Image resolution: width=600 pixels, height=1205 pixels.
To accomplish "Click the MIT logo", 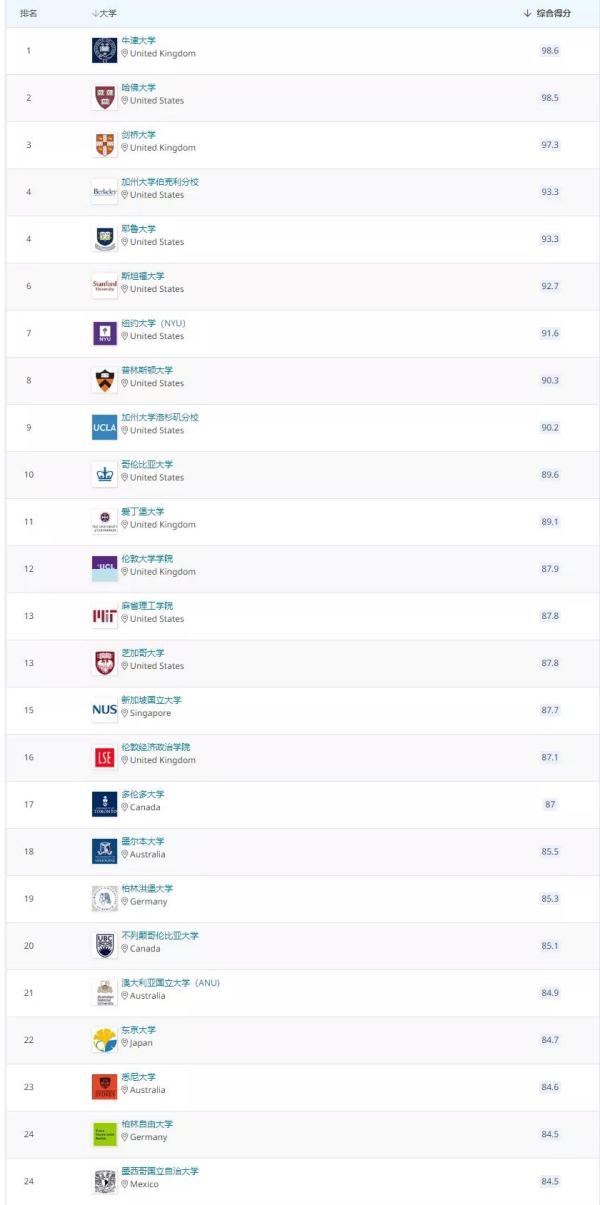I will (x=105, y=616).
